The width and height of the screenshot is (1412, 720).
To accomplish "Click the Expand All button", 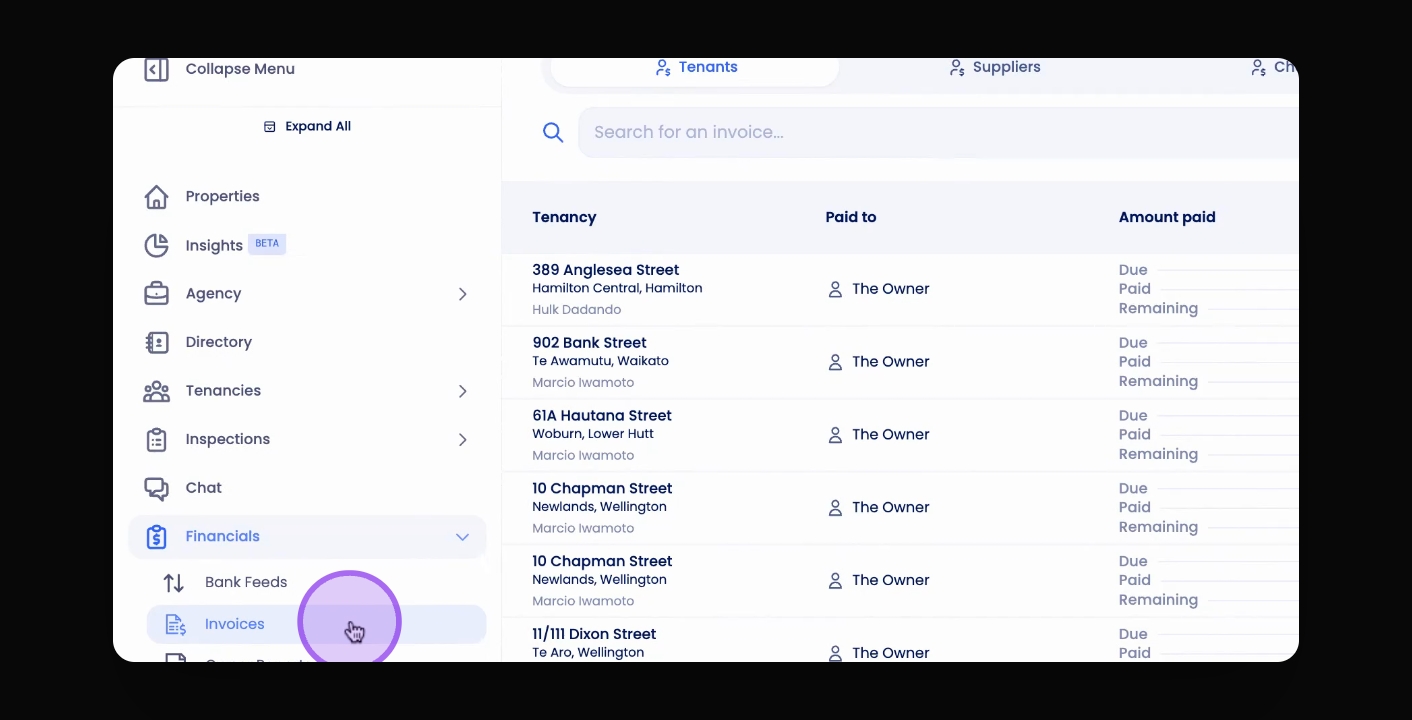I will pos(307,127).
